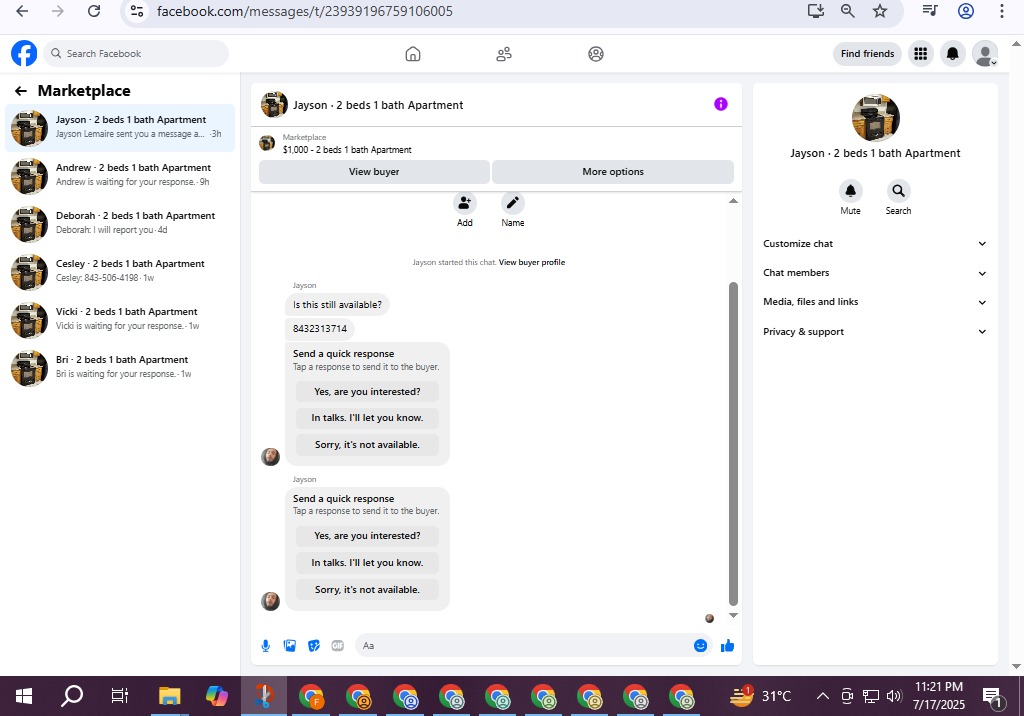1024x716 pixels.
Task: Open browser zoom magnifier icon
Action: click(x=848, y=11)
